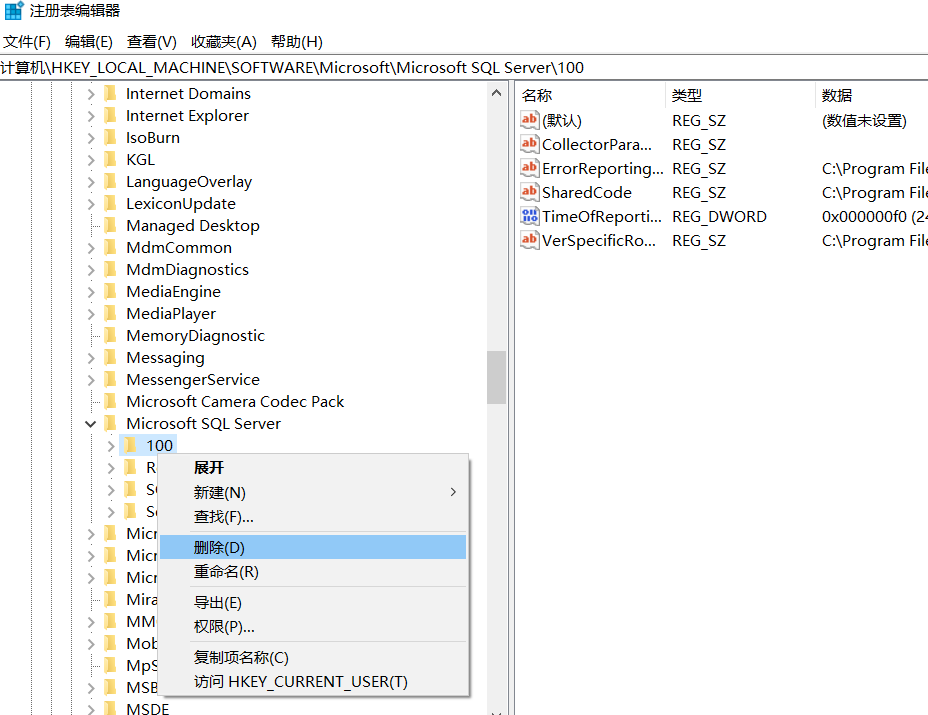
Task: Choose 重命名(R) in the context menu
Action: click(x=313, y=572)
